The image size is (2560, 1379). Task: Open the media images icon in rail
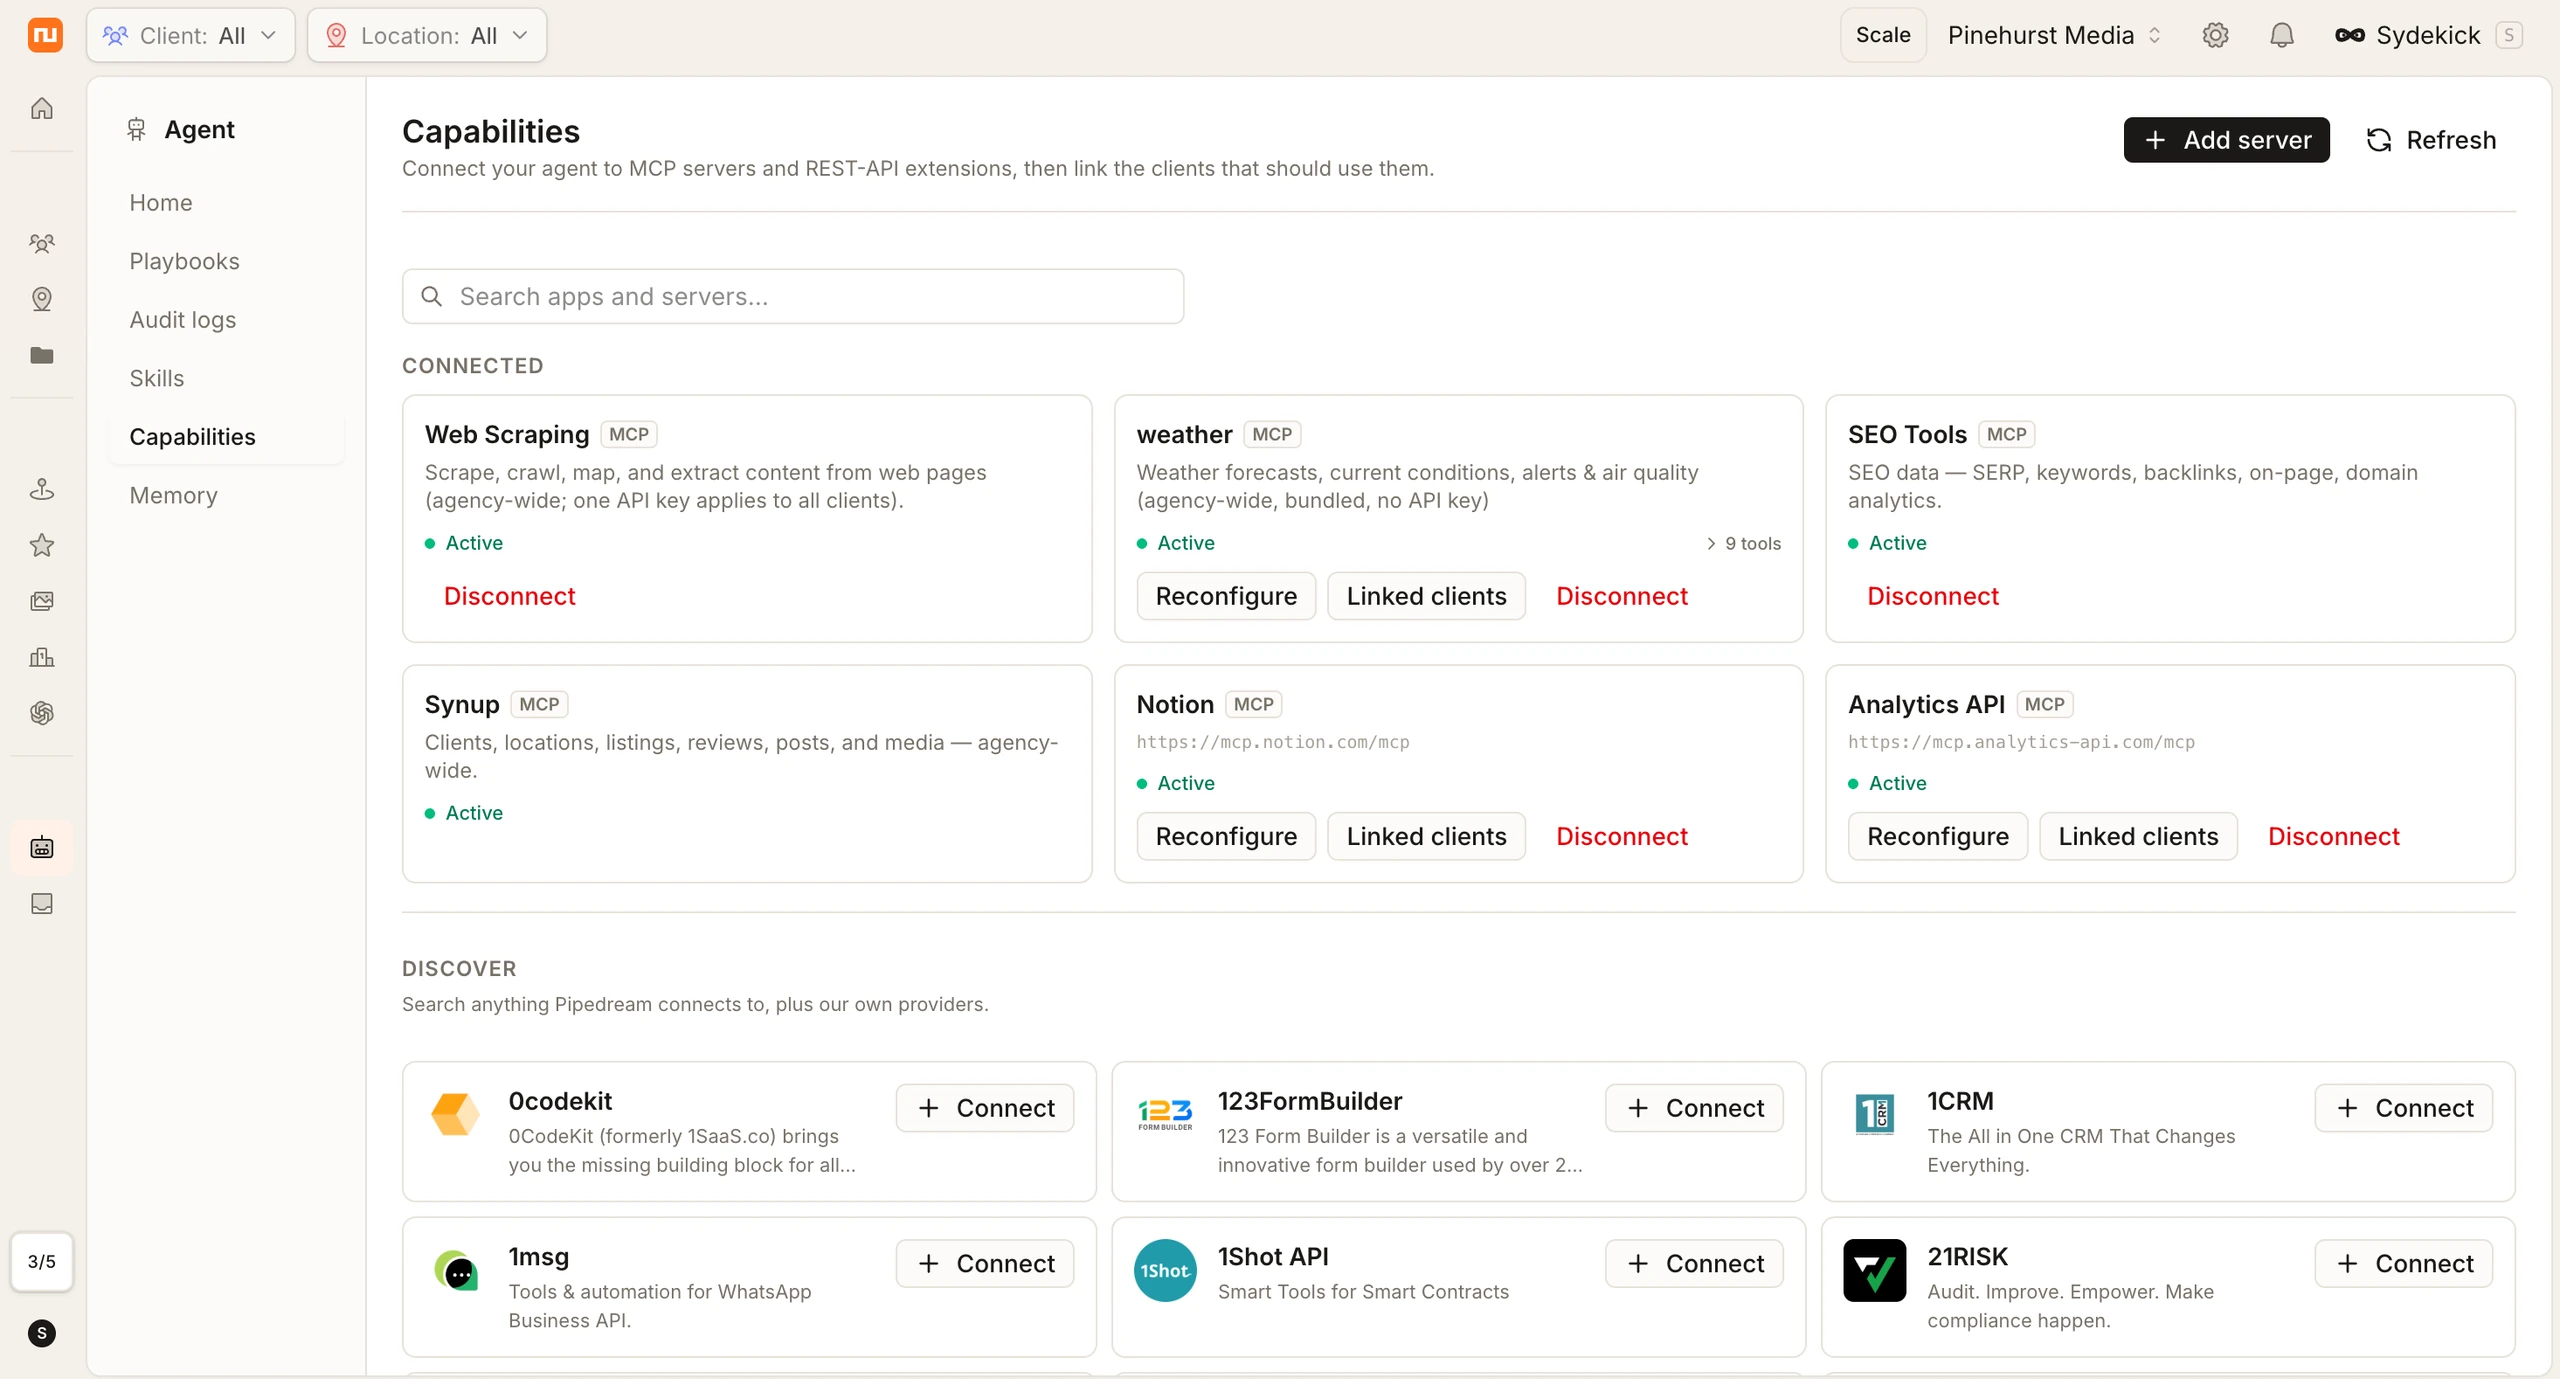click(x=42, y=601)
